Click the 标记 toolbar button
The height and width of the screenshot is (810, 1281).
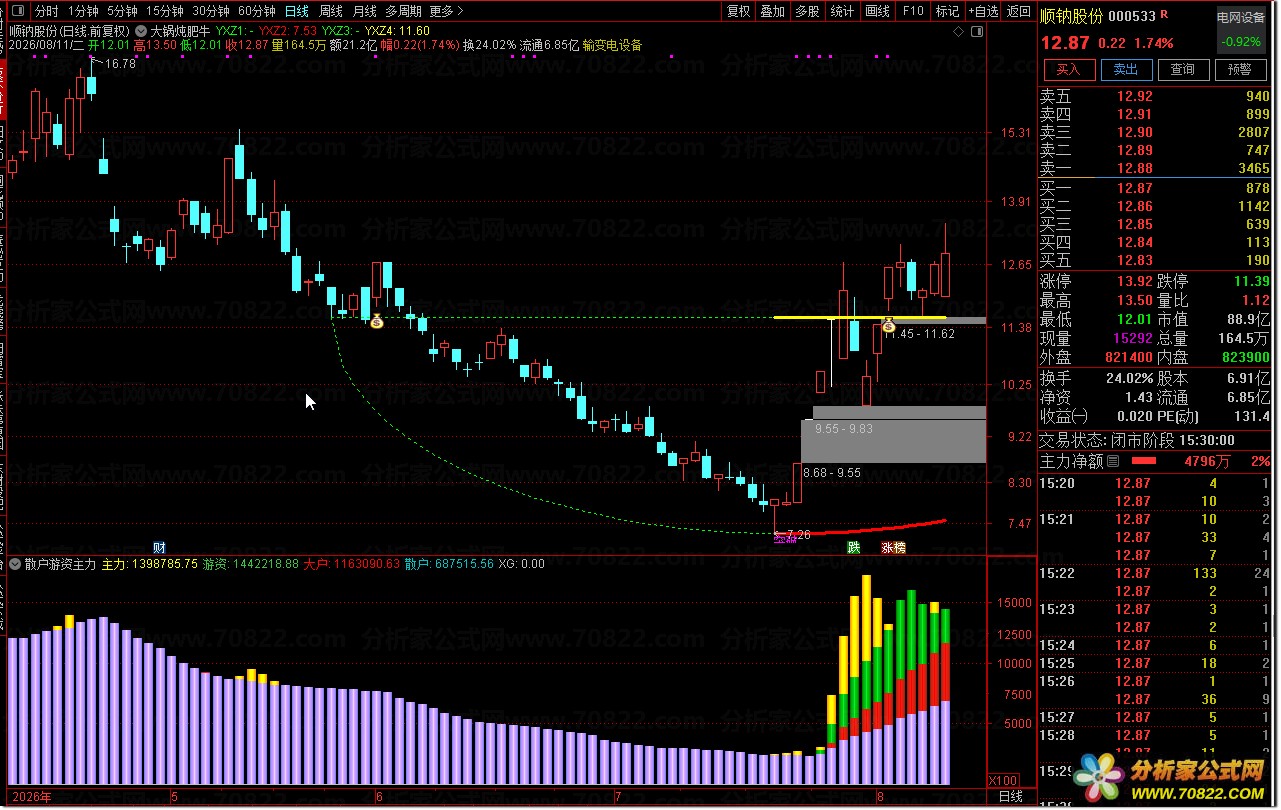click(x=947, y=12)
